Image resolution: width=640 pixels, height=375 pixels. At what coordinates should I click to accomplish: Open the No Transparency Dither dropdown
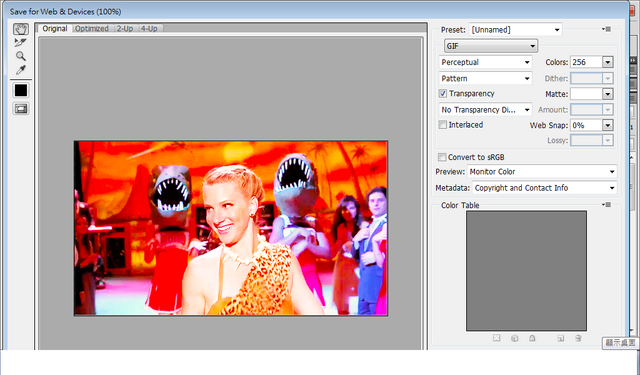click(485, 109)
